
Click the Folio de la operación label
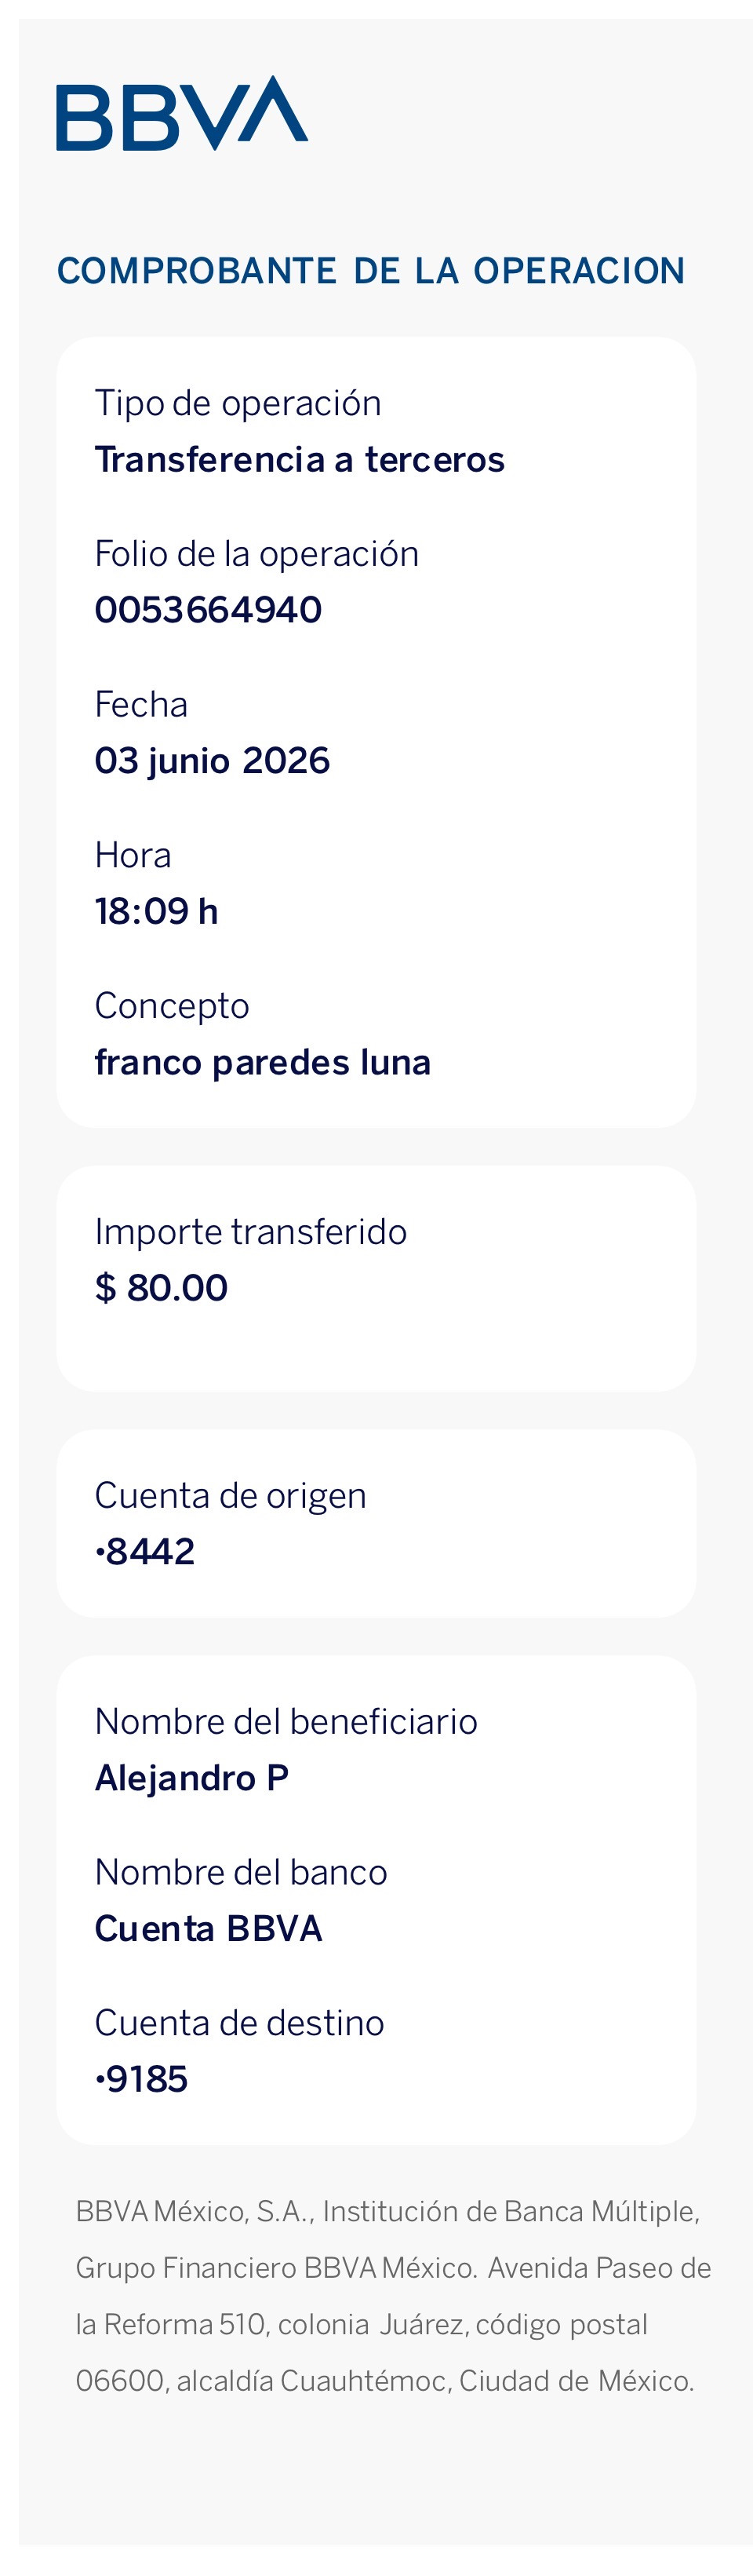coord(257,554)
